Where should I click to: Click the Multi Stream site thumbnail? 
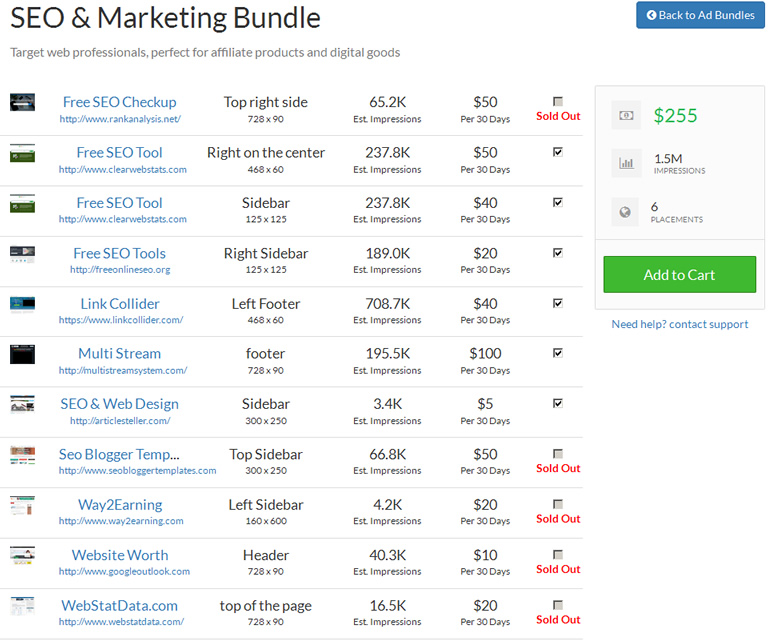[x=23, y=354]
